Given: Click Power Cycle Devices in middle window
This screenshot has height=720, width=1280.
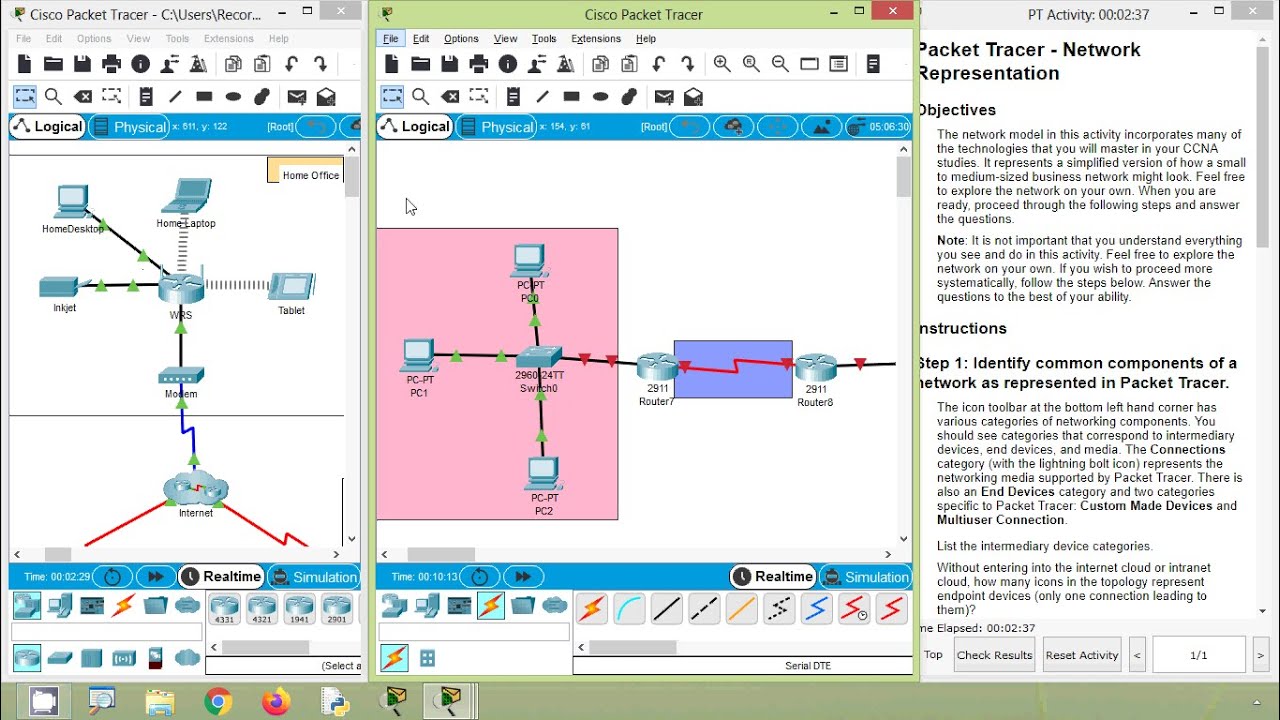Looking at the screenshot, I should tap(480, 577).
